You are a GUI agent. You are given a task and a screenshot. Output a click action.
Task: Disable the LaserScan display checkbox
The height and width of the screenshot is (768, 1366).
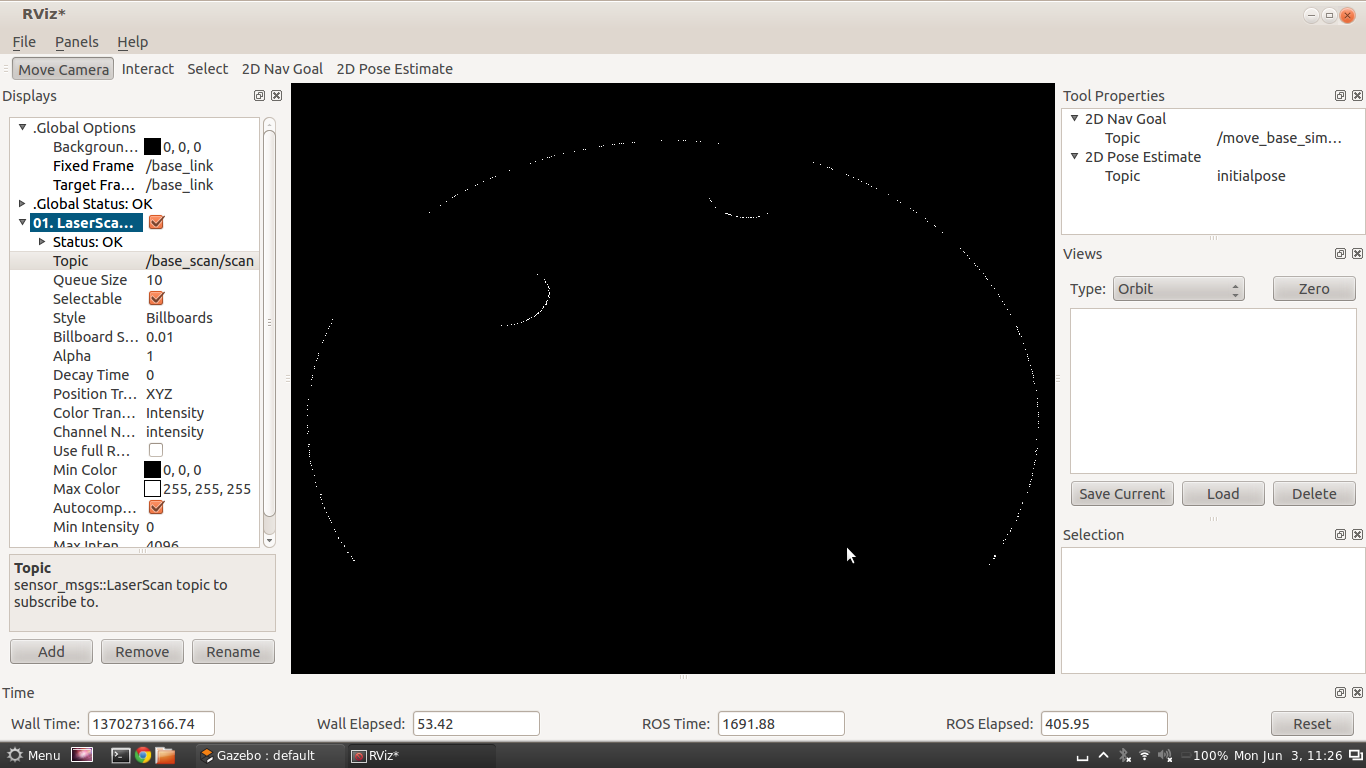[156, 223]
